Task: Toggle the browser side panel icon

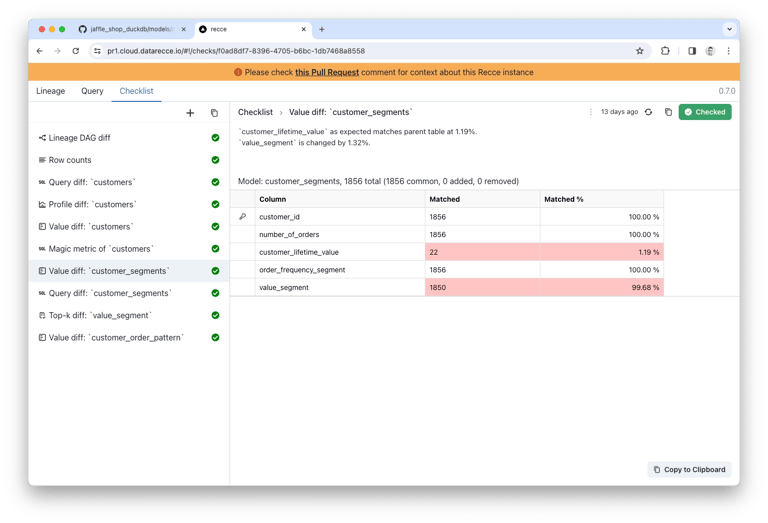Action: coord(692,51)
